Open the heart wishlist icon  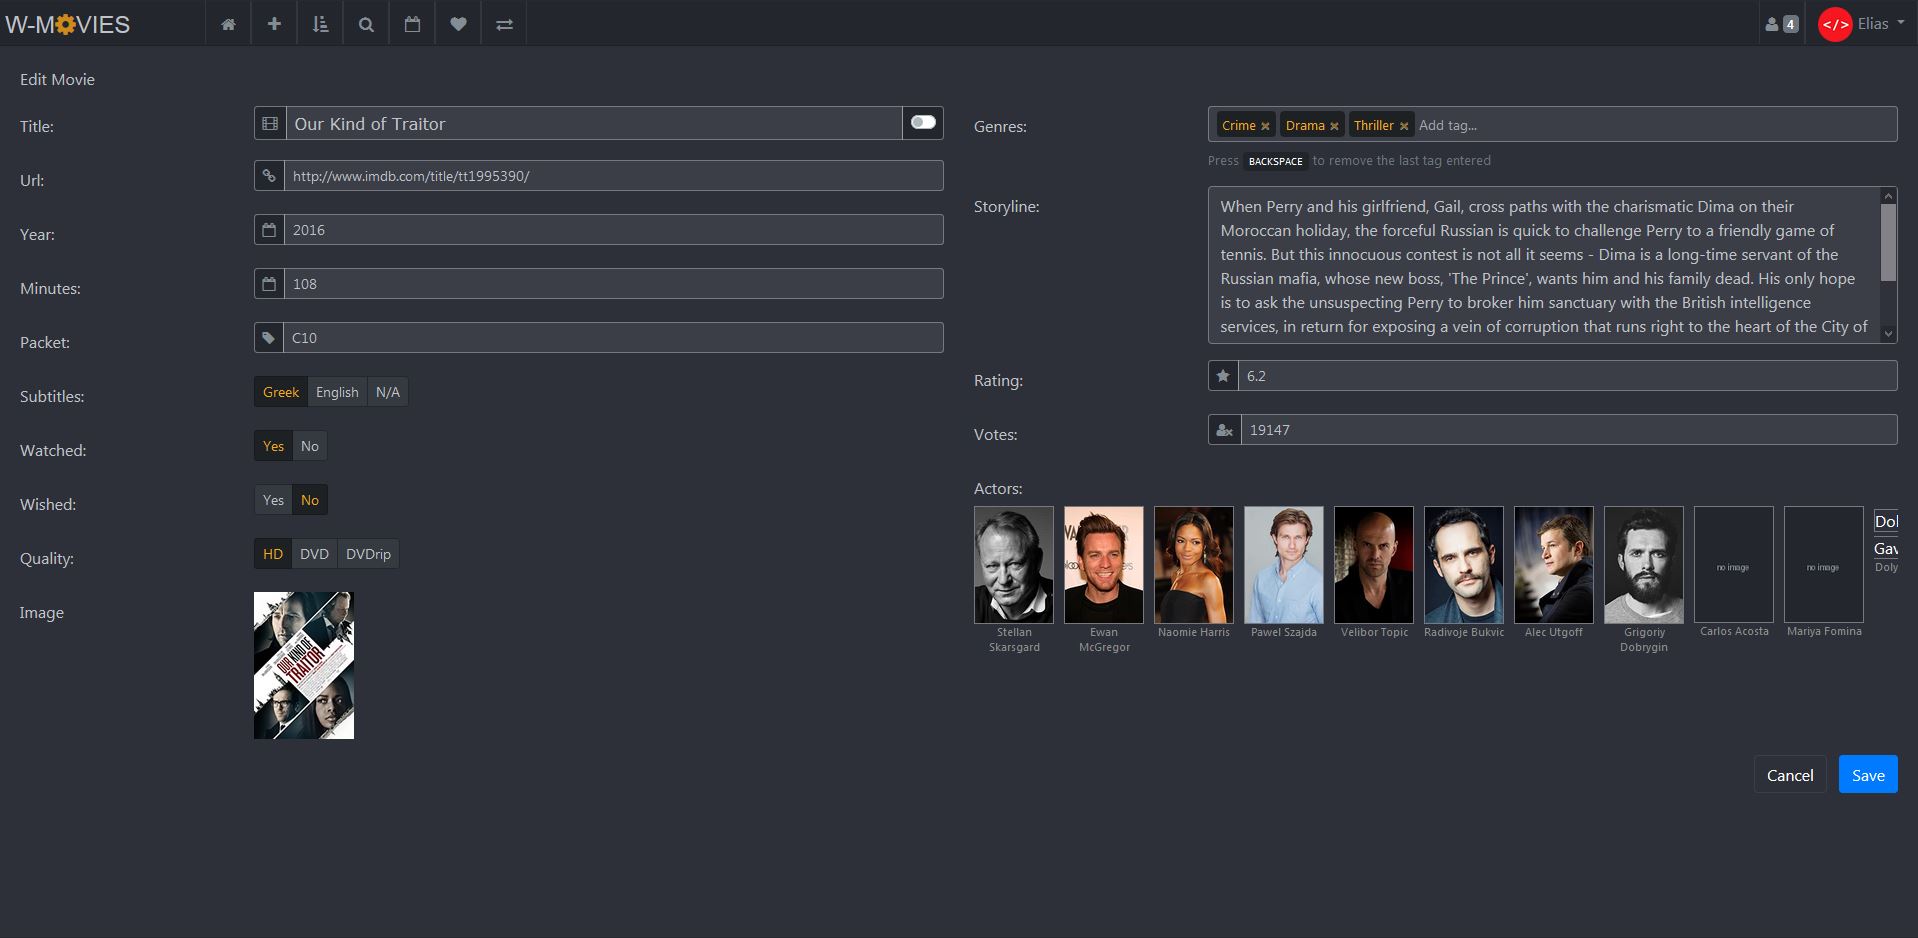pos(458,24)
